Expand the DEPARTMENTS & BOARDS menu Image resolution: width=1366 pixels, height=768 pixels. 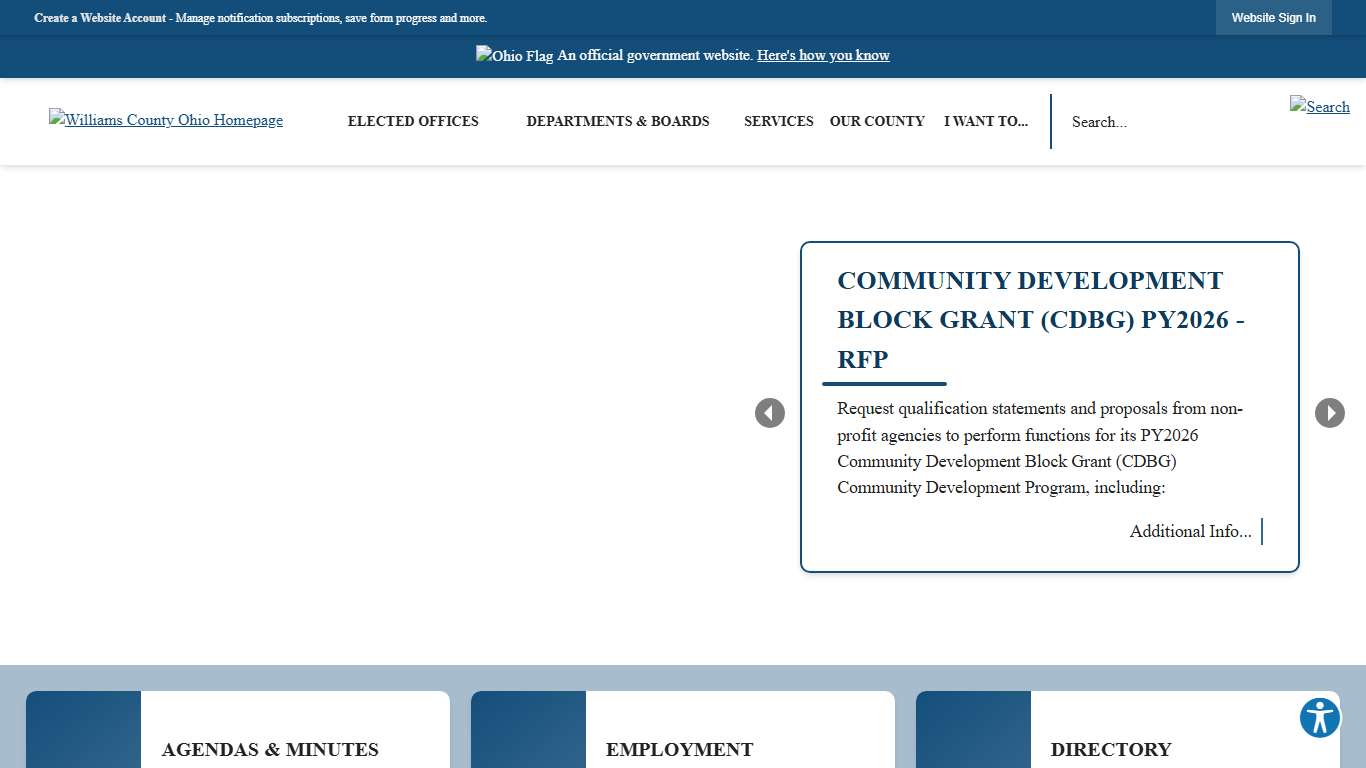click(x=618, y=121)
